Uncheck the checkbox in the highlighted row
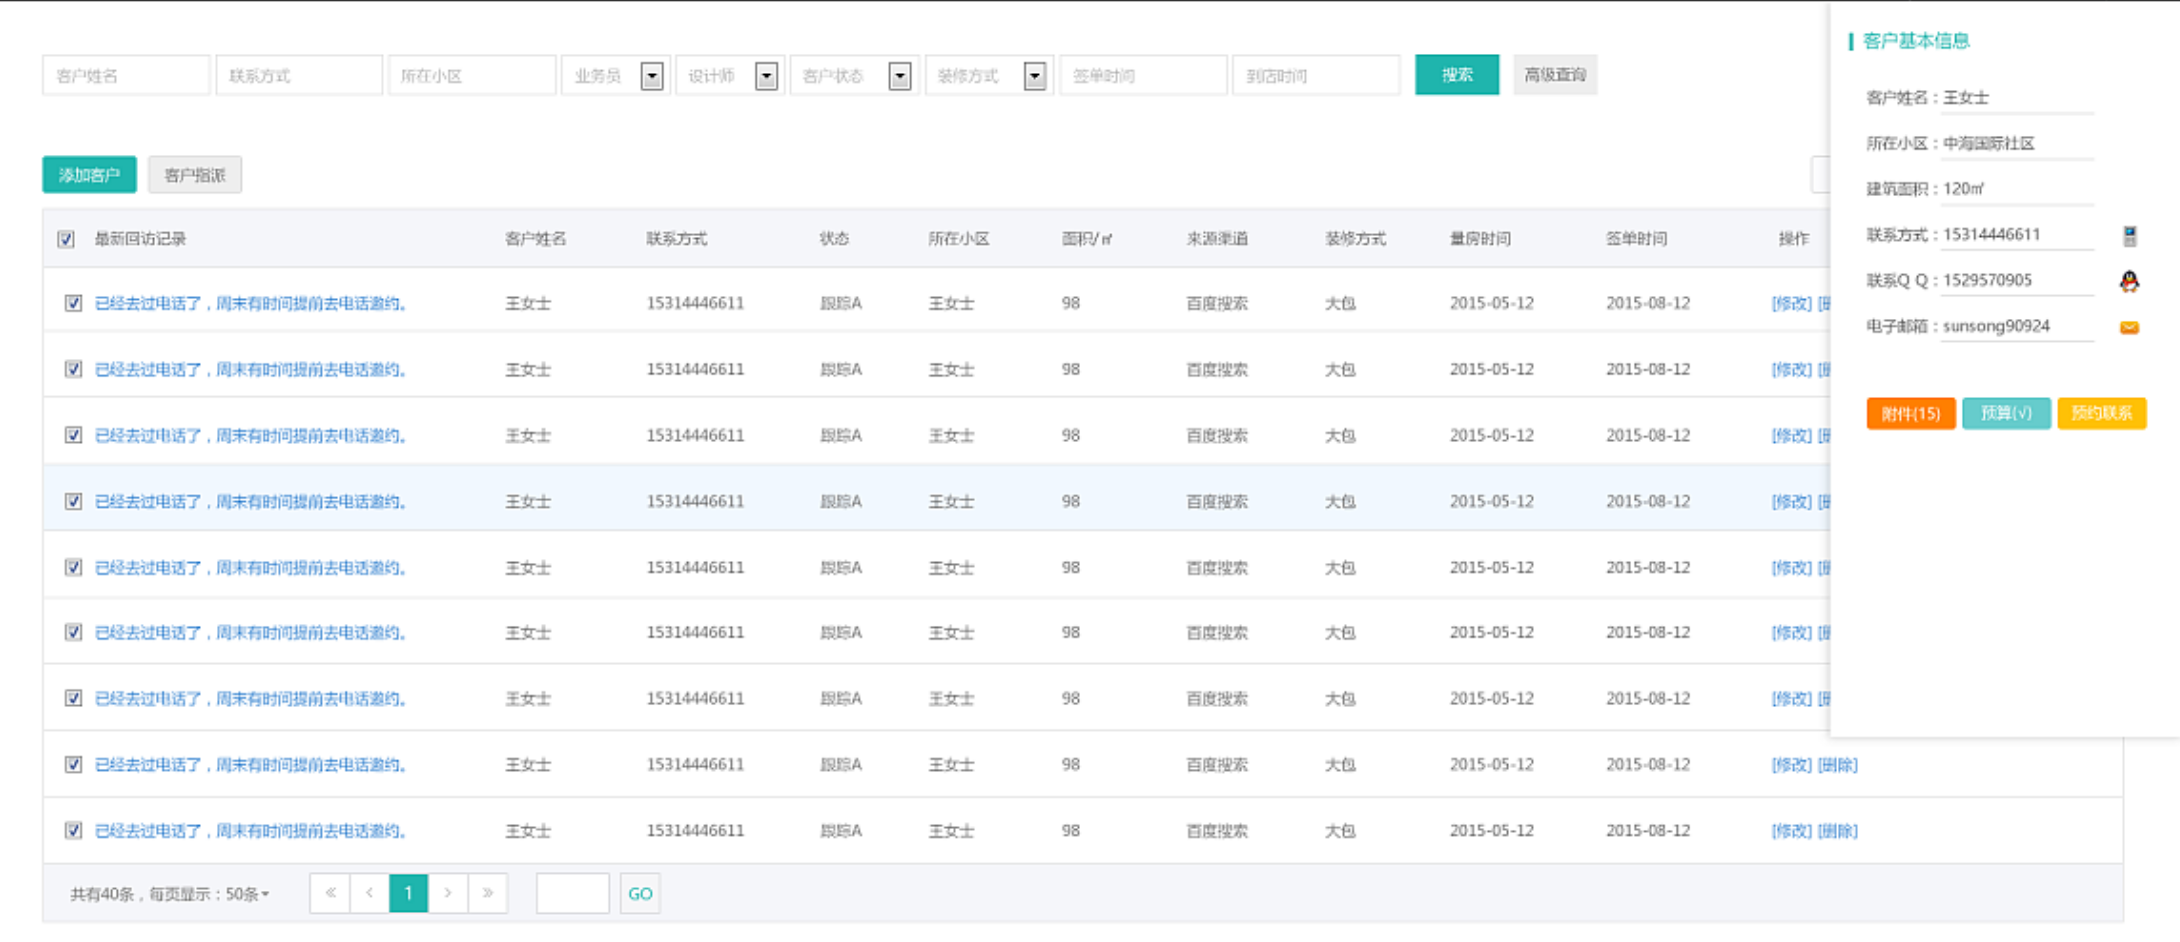The image size is (2180, 942). click(73, 501)
